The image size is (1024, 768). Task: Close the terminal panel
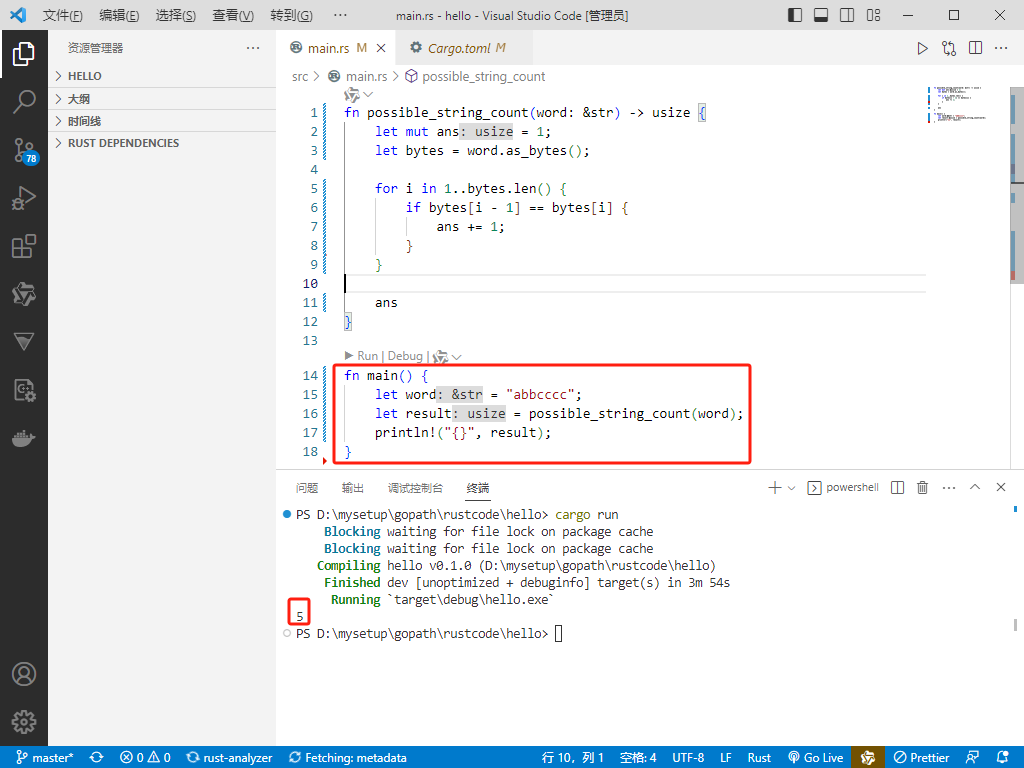pos(1001,488)
